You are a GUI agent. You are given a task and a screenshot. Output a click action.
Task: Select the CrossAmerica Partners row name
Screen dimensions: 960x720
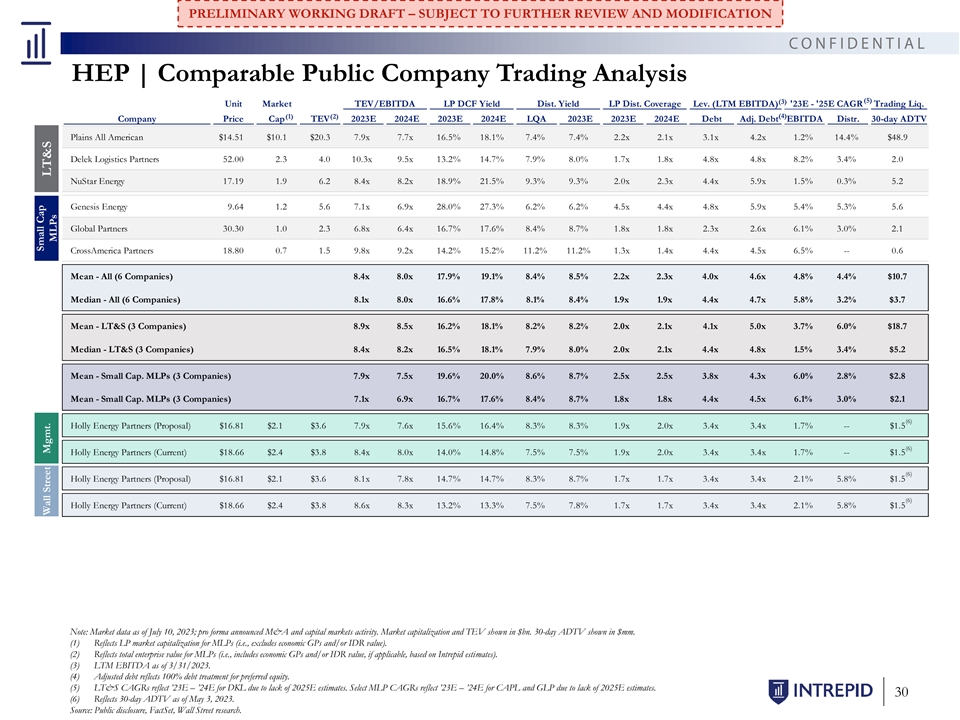pos(112,250)
